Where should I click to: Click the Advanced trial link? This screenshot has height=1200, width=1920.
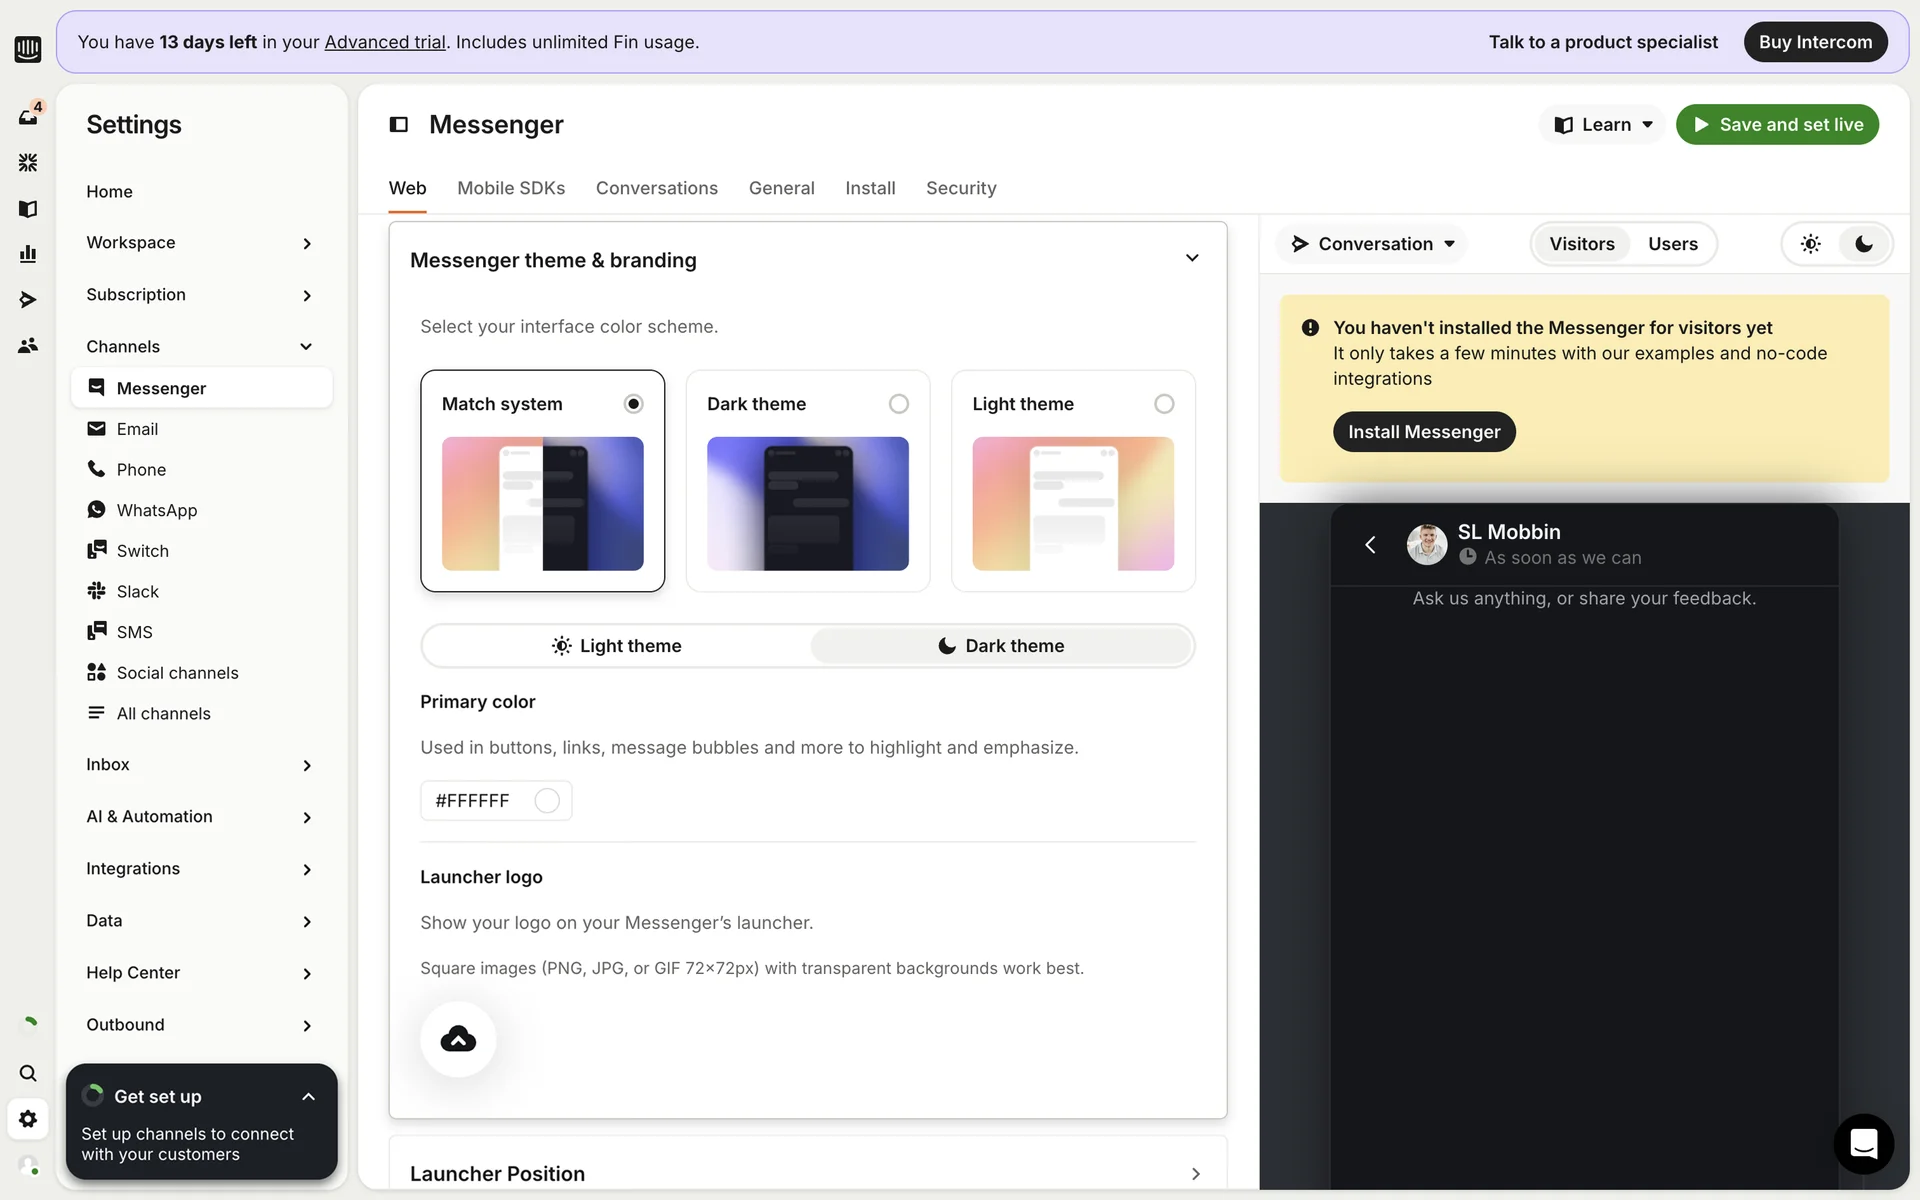385,42
